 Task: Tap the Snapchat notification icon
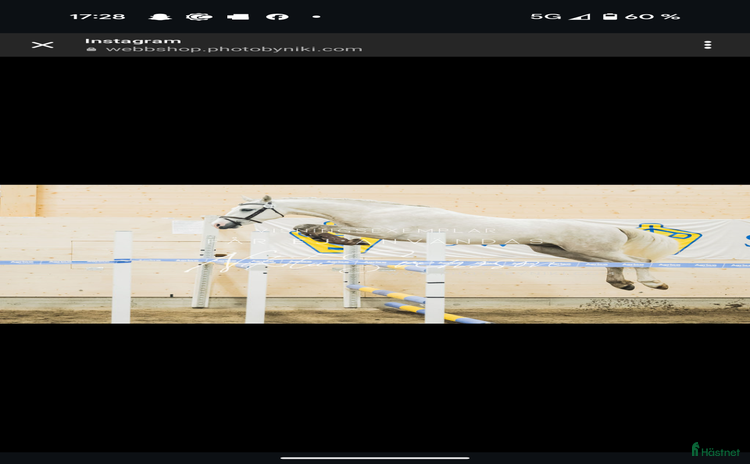[x=160, y=17]
